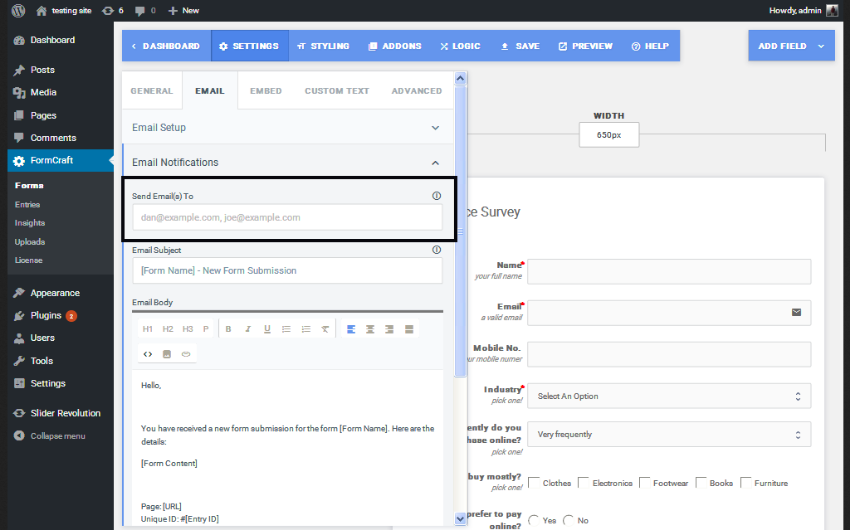Open Media in the sidebar

pos(43,93)
